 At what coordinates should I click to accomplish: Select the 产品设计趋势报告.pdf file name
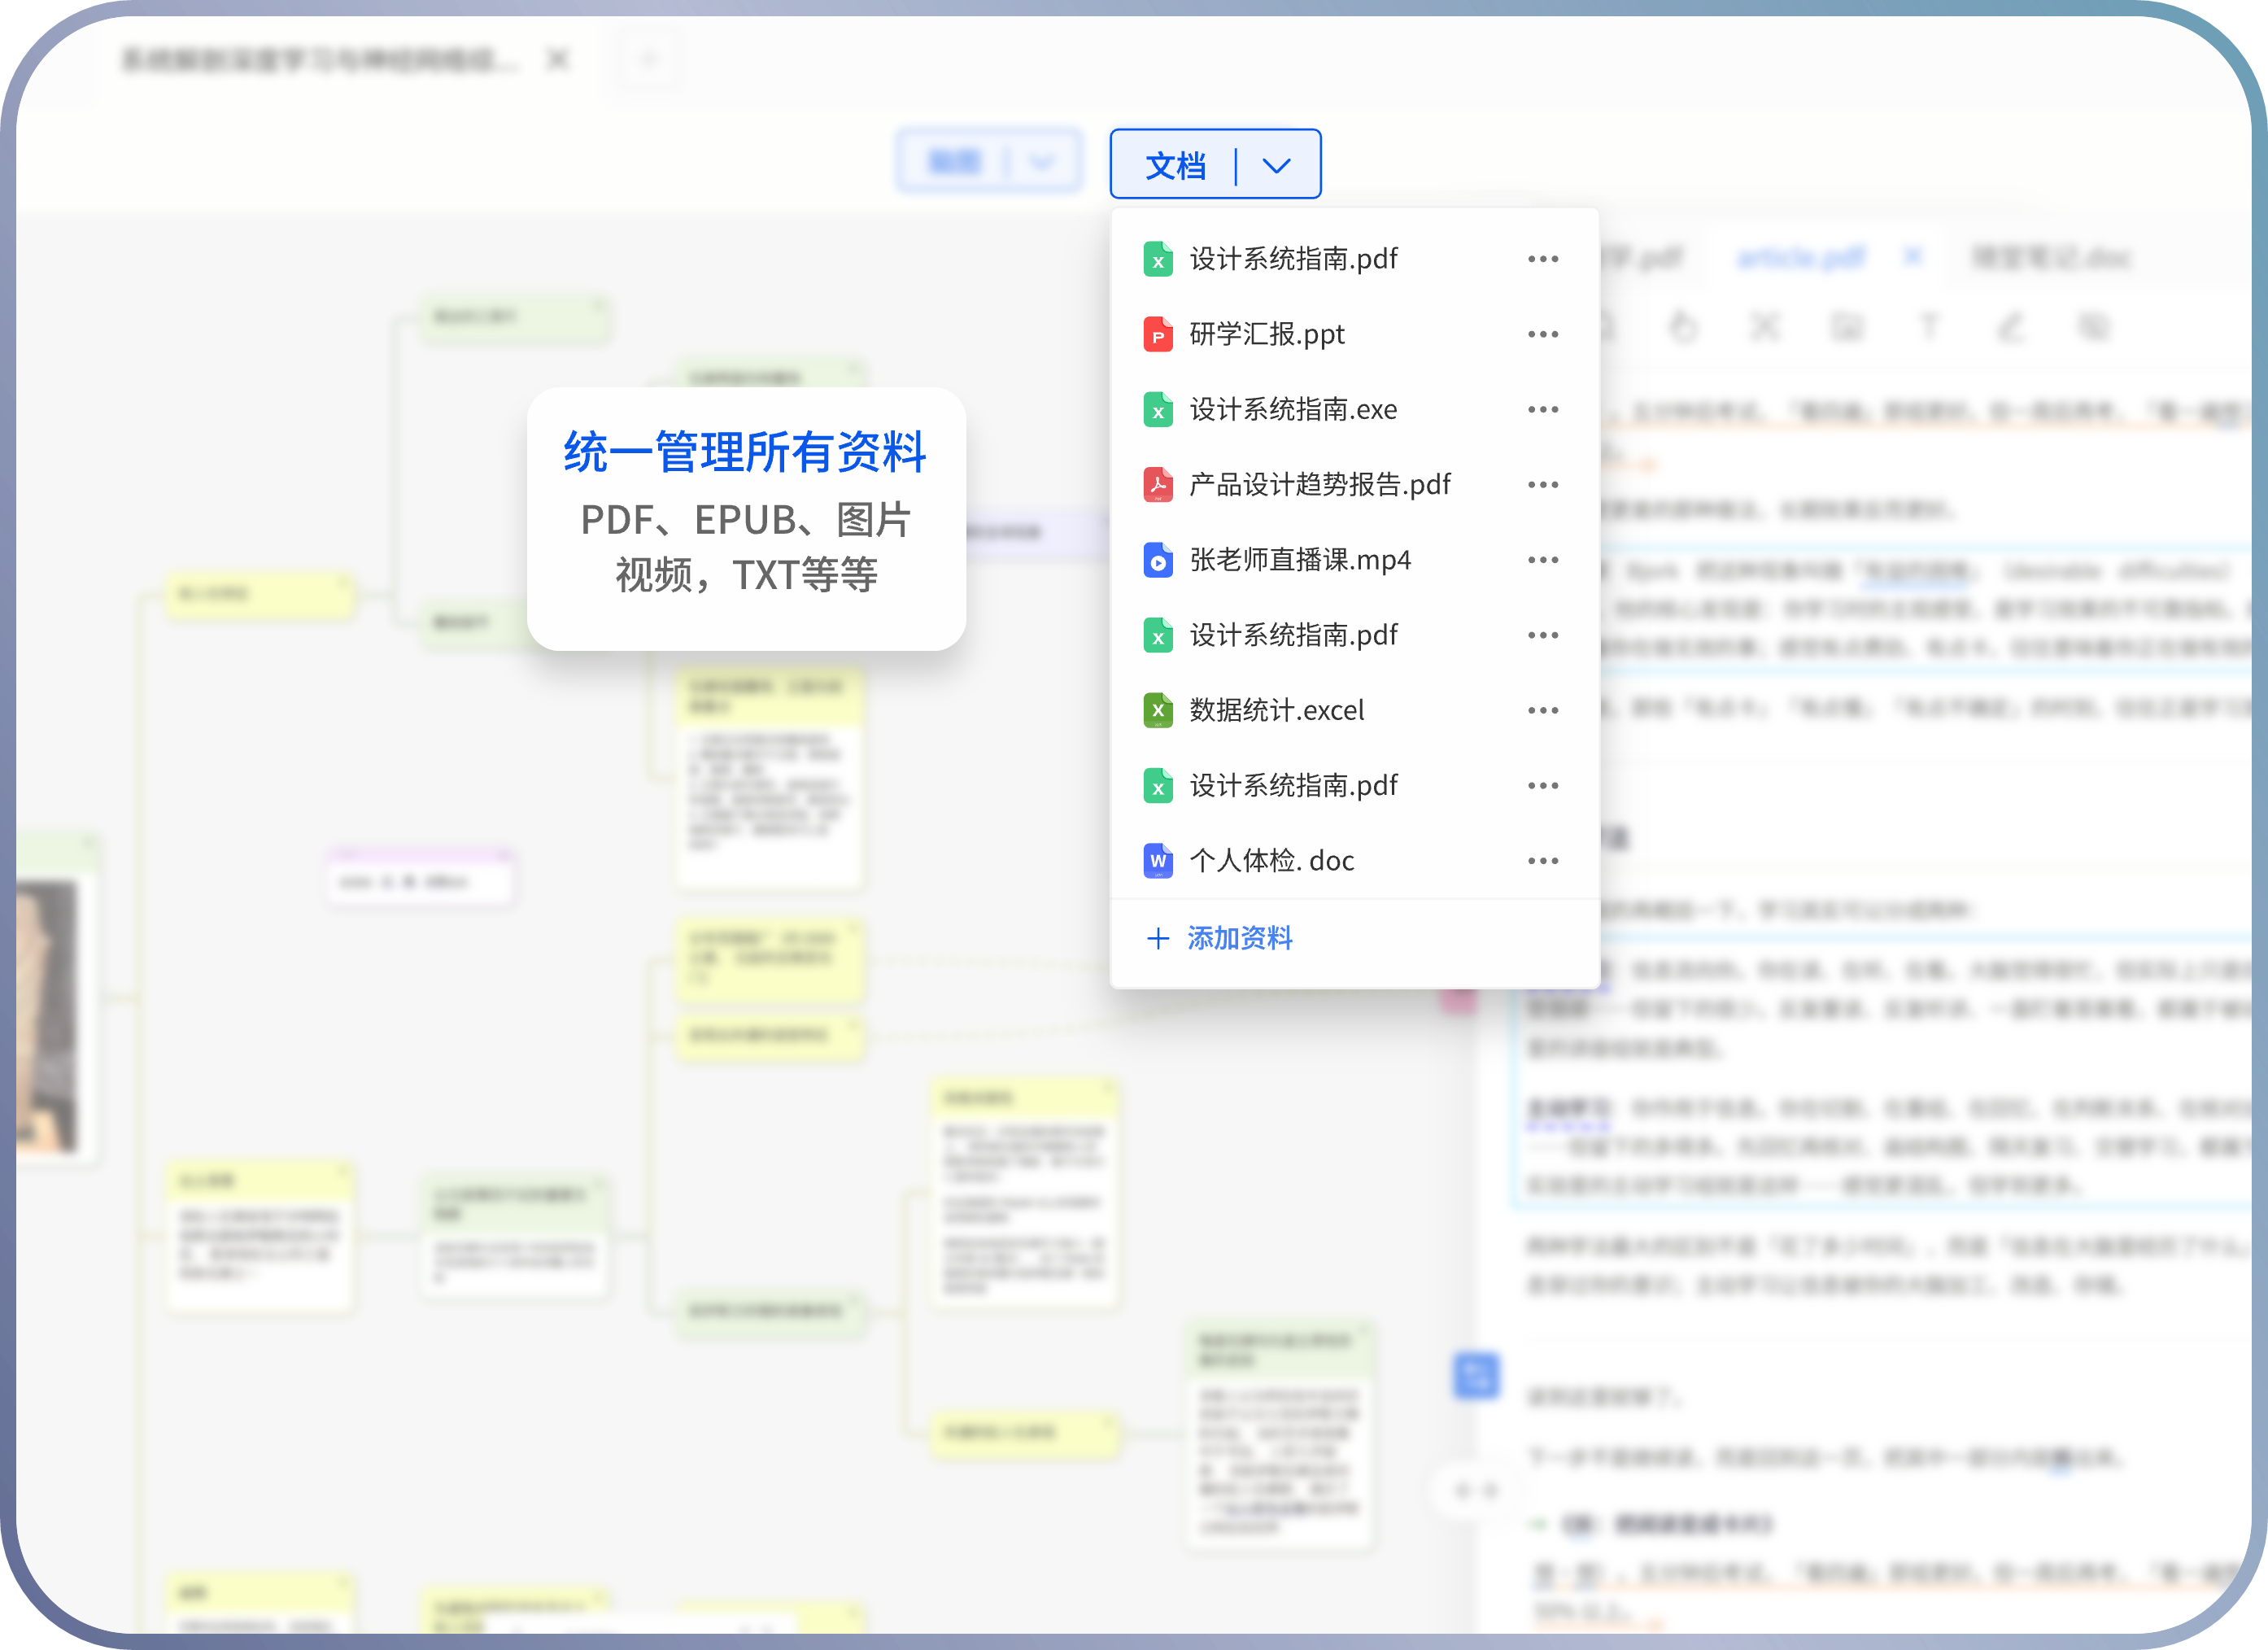tap(1320, 484)
